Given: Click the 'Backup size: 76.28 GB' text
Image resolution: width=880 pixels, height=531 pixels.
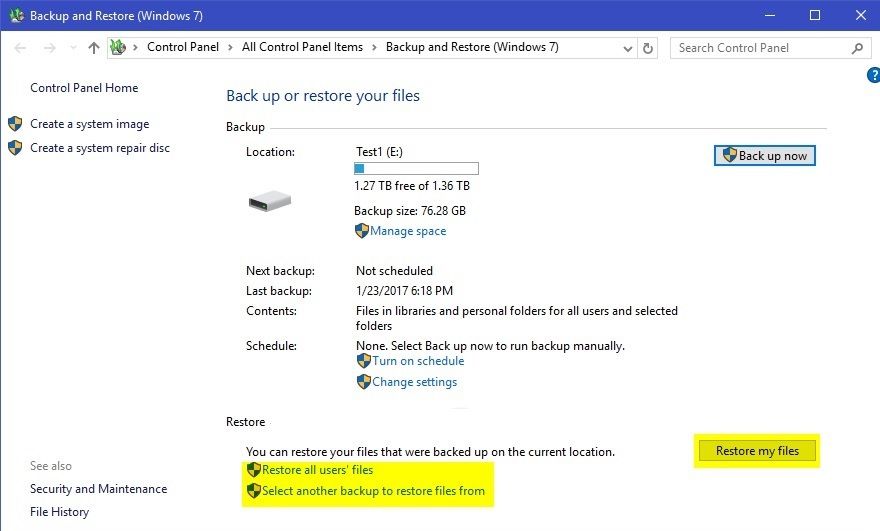Looking at the screenshot, I should coord(410,211).
